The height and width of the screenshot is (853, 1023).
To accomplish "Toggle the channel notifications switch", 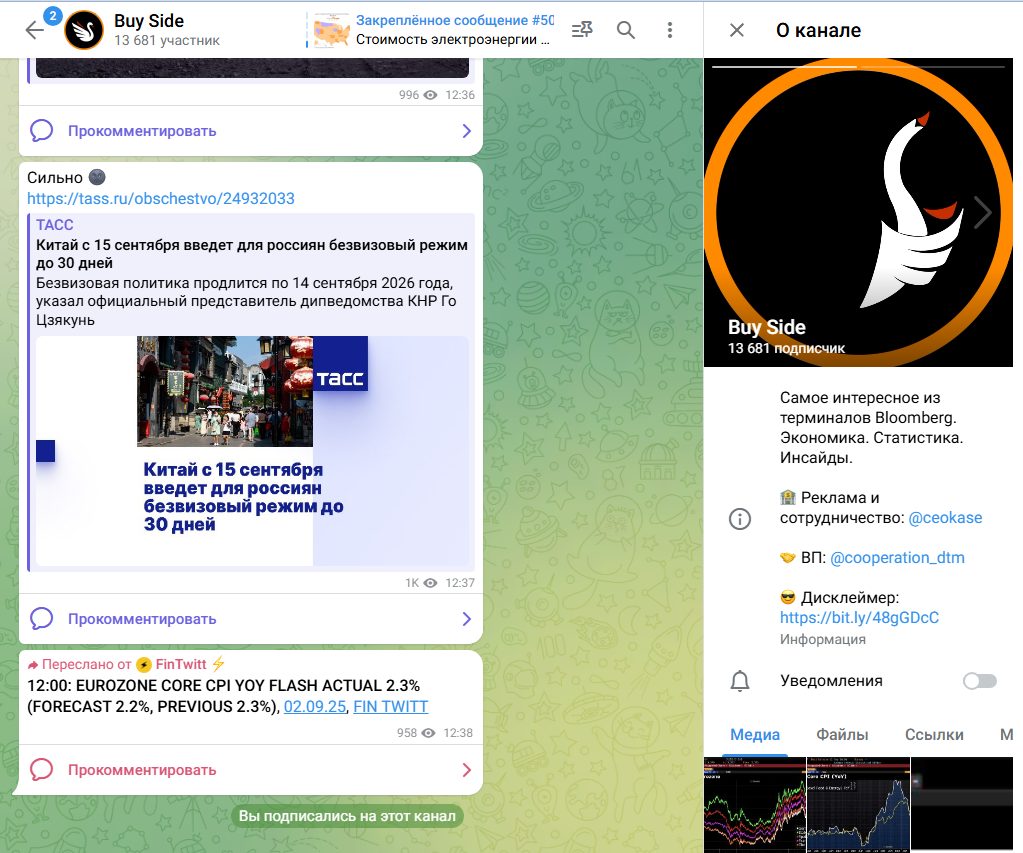I will pyautogui.click(x=980, y=681).
